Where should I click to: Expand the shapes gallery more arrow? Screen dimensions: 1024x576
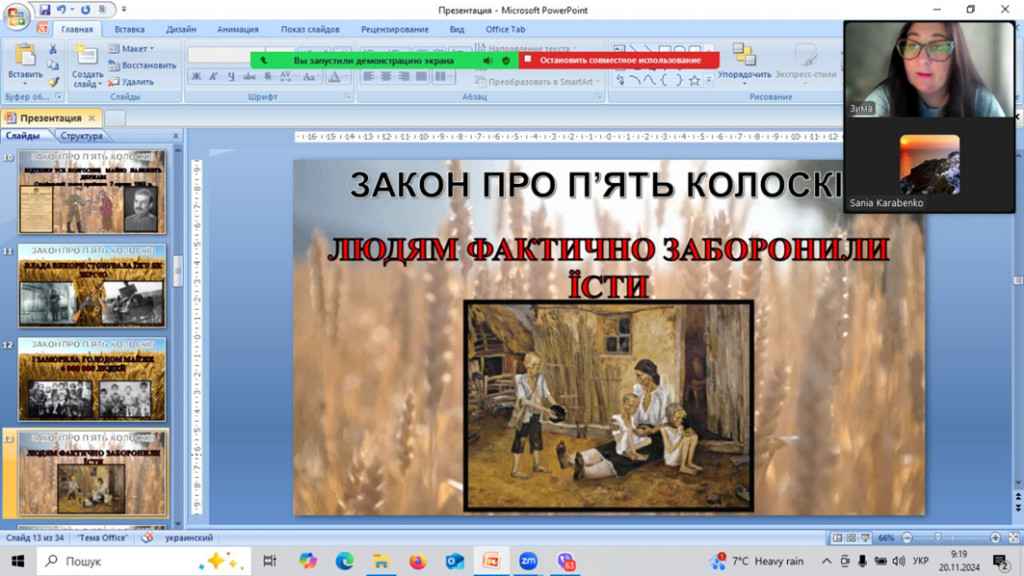[x=709, y=81]
